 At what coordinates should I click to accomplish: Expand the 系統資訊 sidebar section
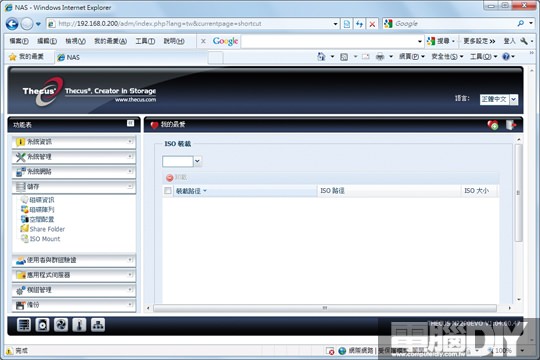click(x=74, y=142)
